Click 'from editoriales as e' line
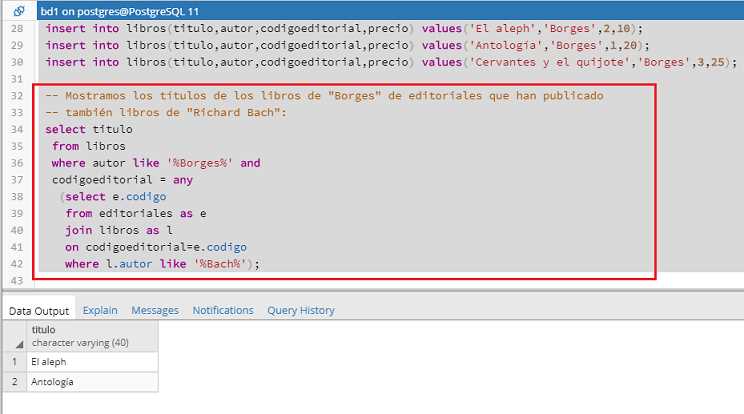Viewport: 744px width, 414px height. [x=136, y=213]
